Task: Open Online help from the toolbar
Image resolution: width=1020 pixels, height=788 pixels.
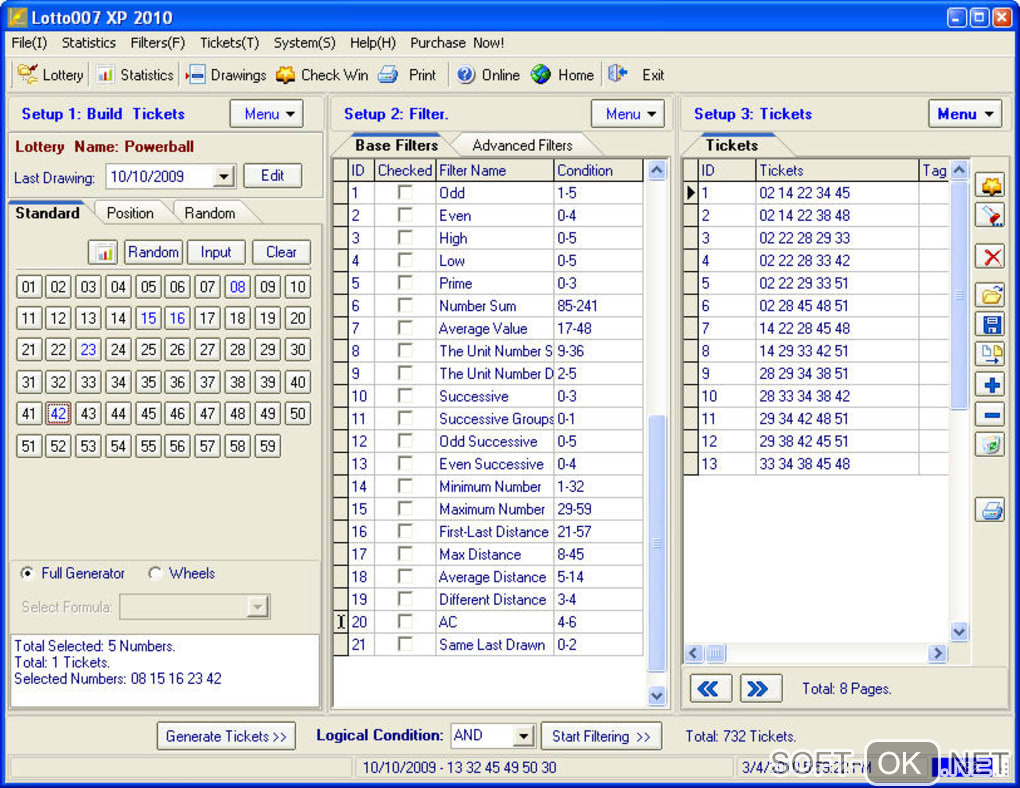Action: [x=488, y=75]
